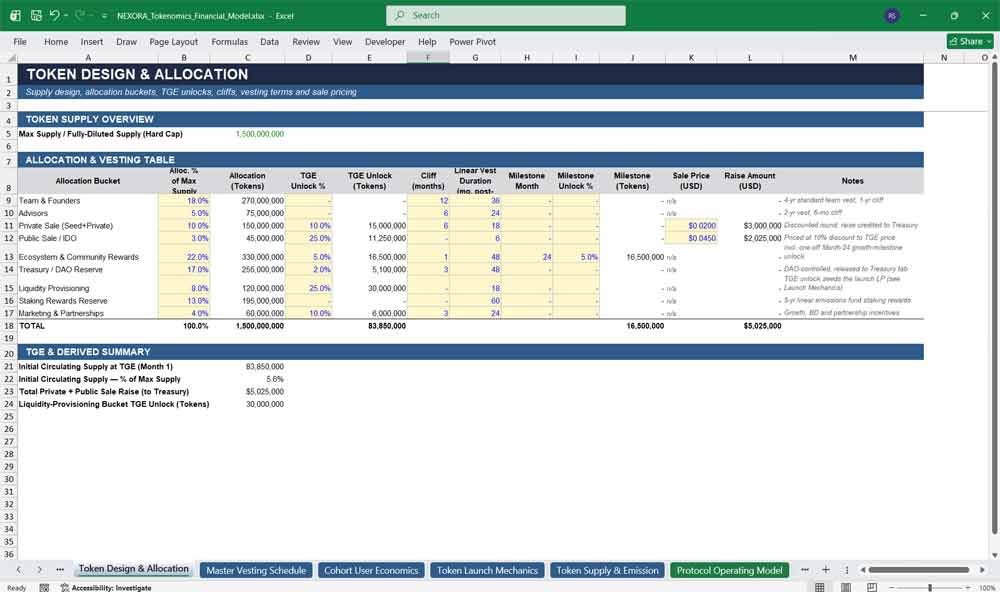Click Accessibility: Investigate in status bar
The height and width of the screenshot is (592, 1000).
pyautogui.click(x=106, y=588)
